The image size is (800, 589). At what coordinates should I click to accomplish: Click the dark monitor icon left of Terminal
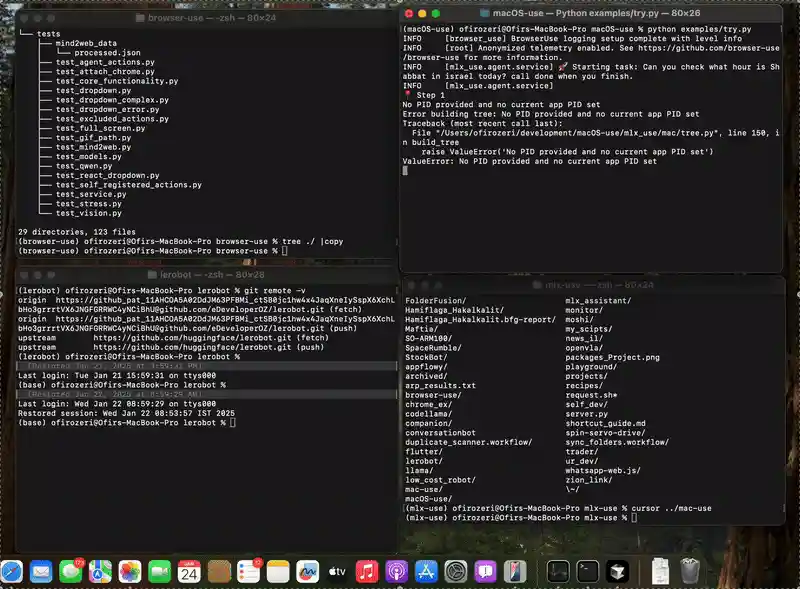[x=558, y=571]
